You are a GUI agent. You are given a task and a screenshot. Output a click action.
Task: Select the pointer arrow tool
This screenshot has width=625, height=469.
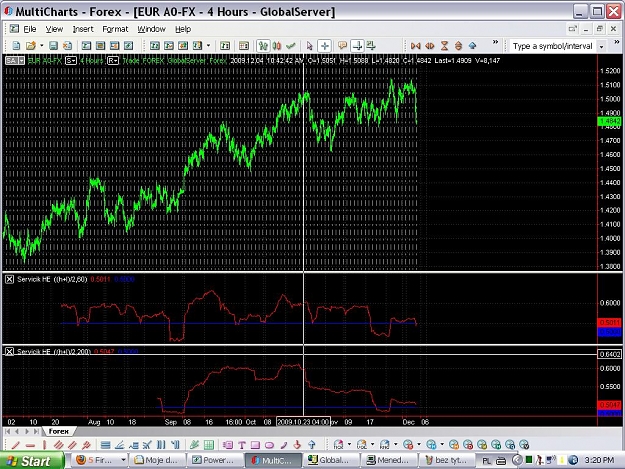click(310, 46)
